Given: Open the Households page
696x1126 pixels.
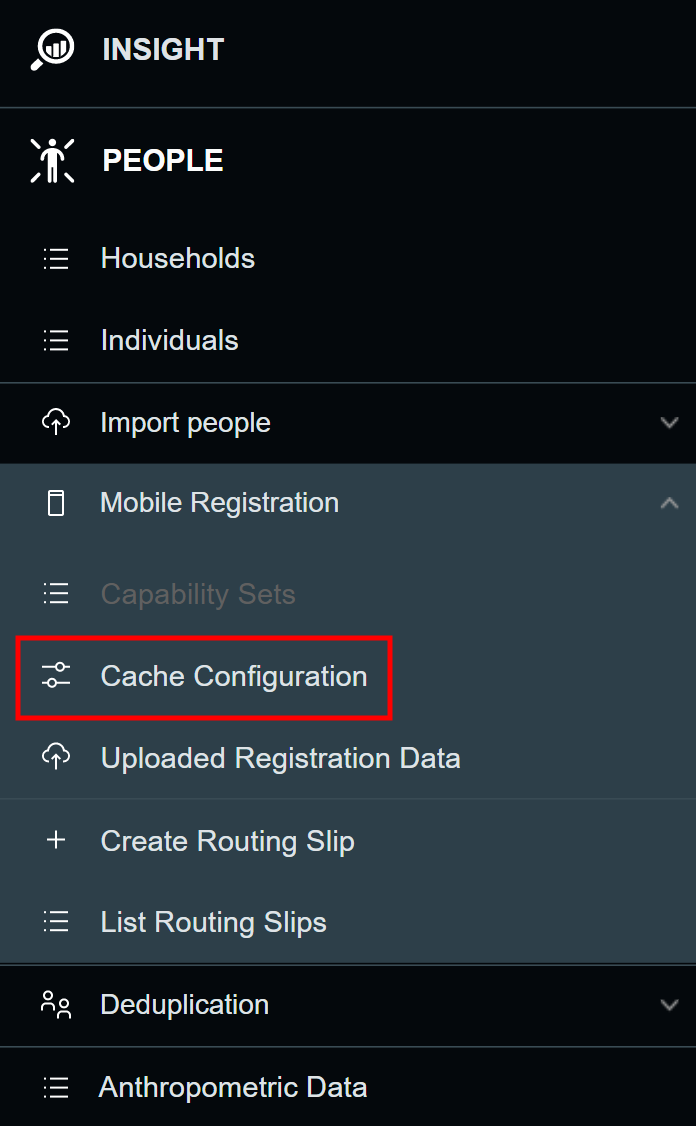Looking at the screenshot, I should pyautogui.click(x=177, y=258).
